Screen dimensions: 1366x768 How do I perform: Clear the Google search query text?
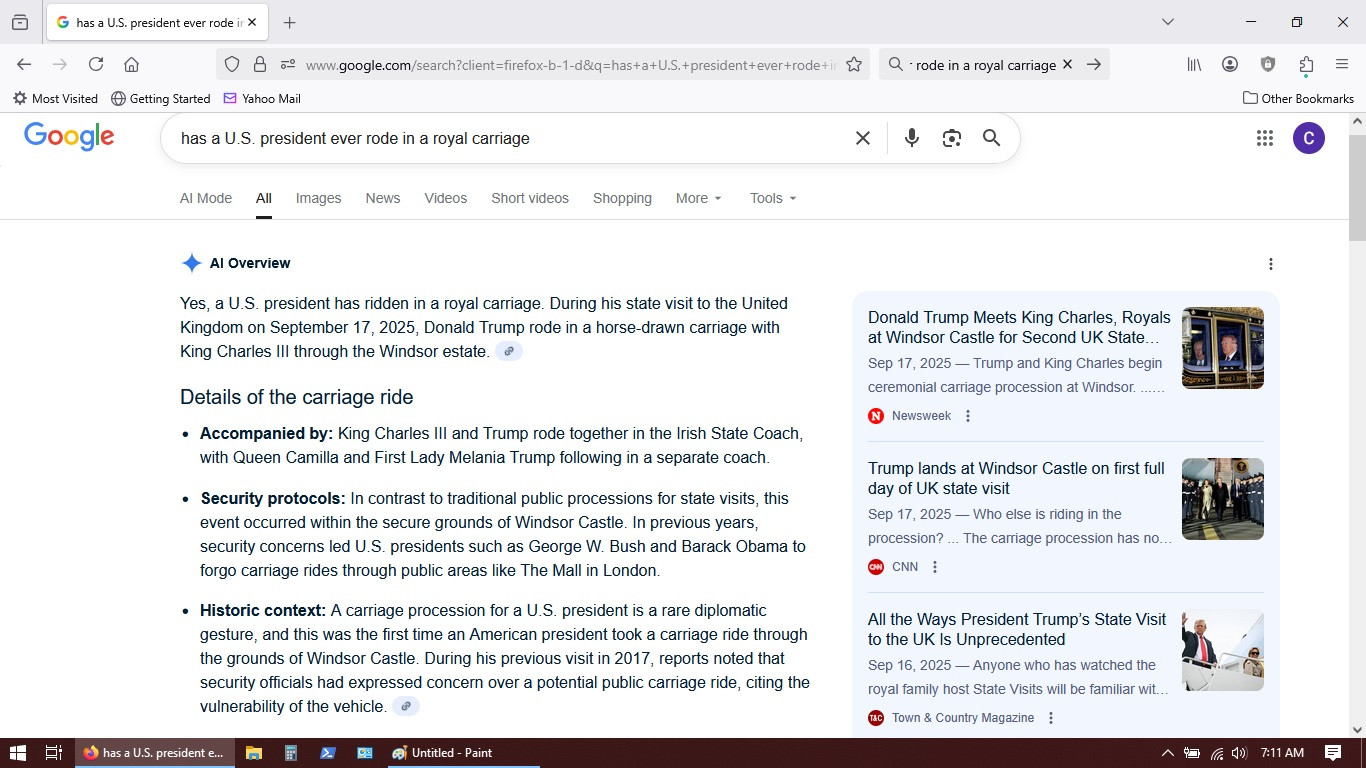(862, 138)
